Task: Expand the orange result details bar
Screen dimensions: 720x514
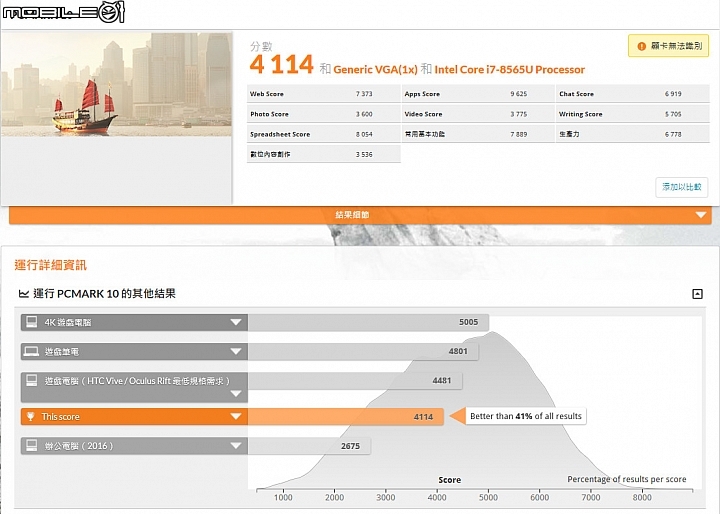Action: (360, 215)
